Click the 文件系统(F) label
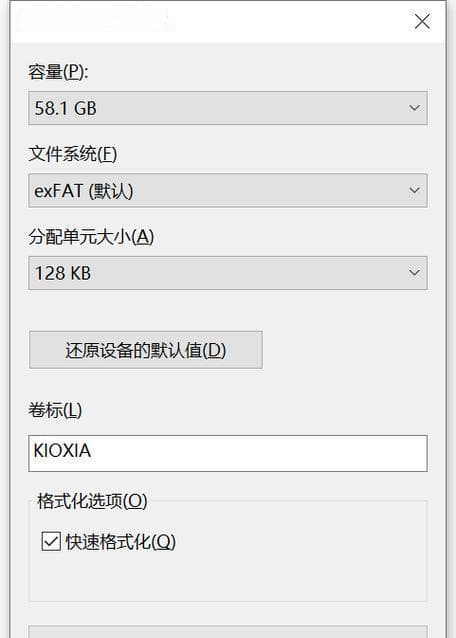The image size is (456, 638). tap(72, 154)
